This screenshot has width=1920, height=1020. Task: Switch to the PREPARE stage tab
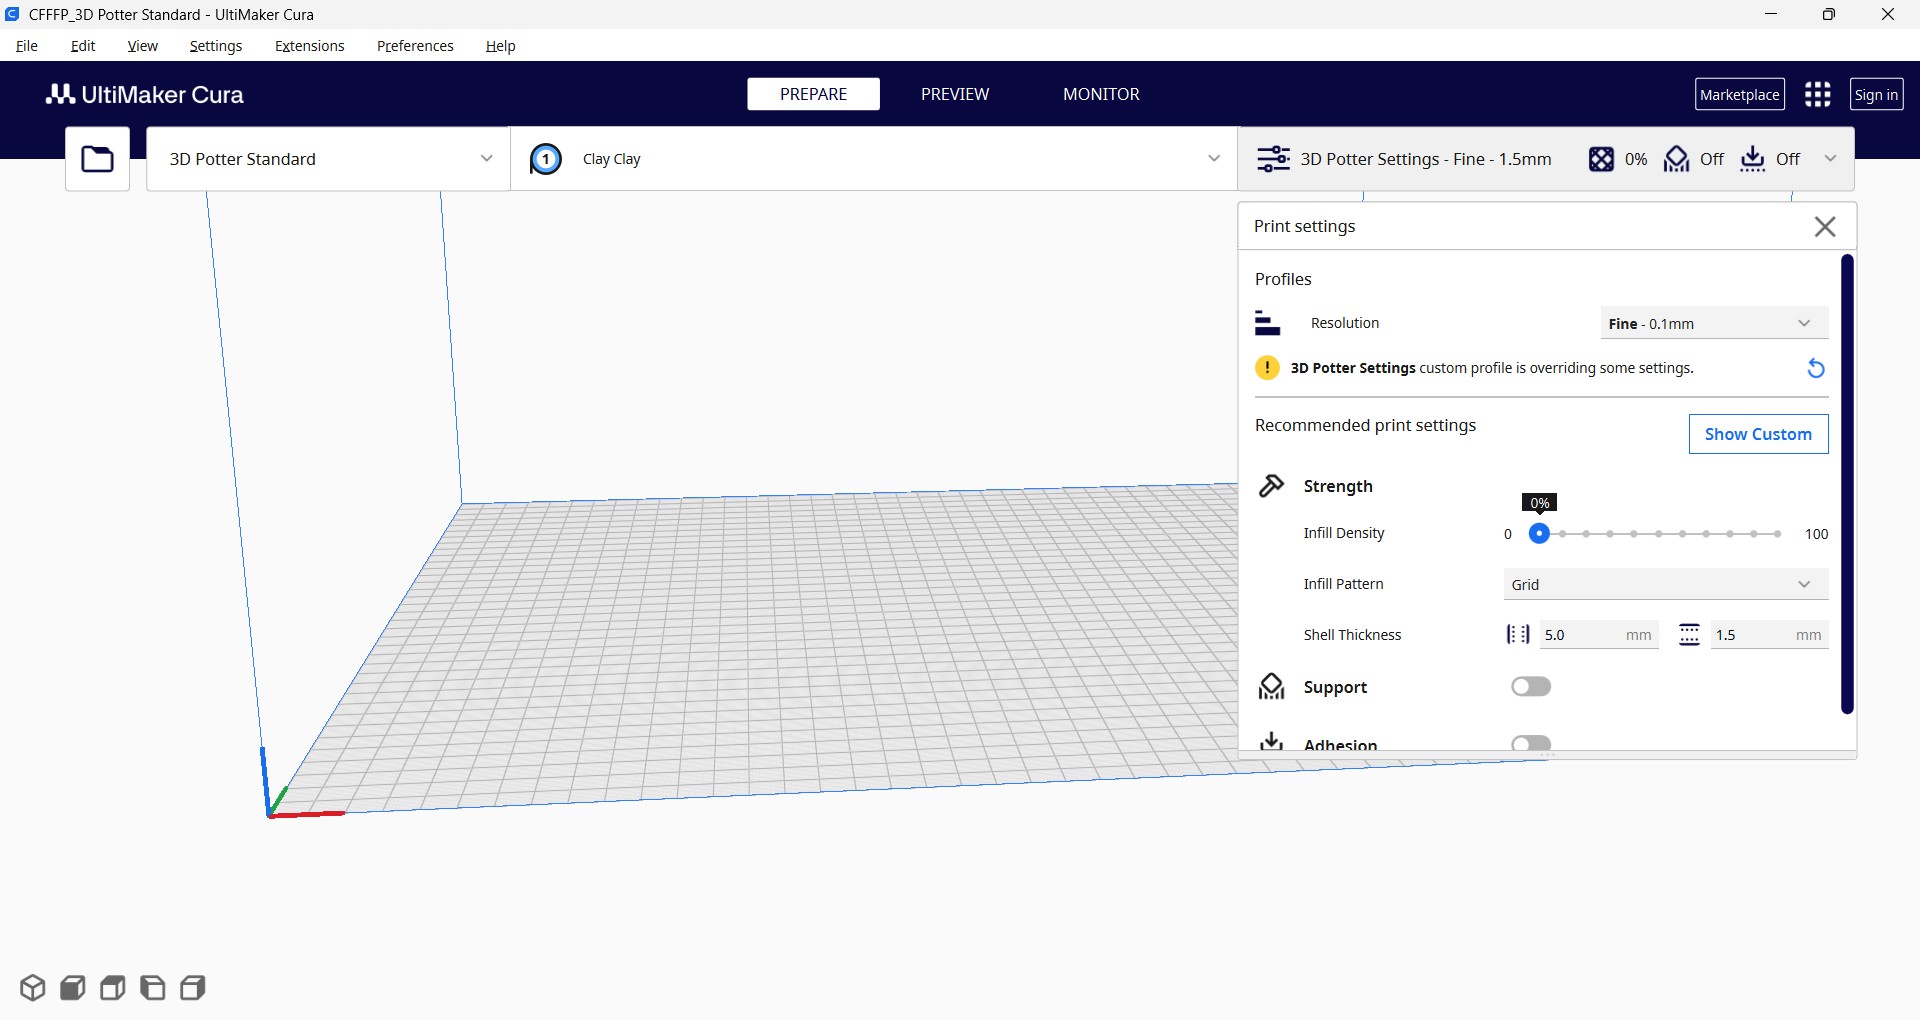pyautogui.click(x=814, y=94)
